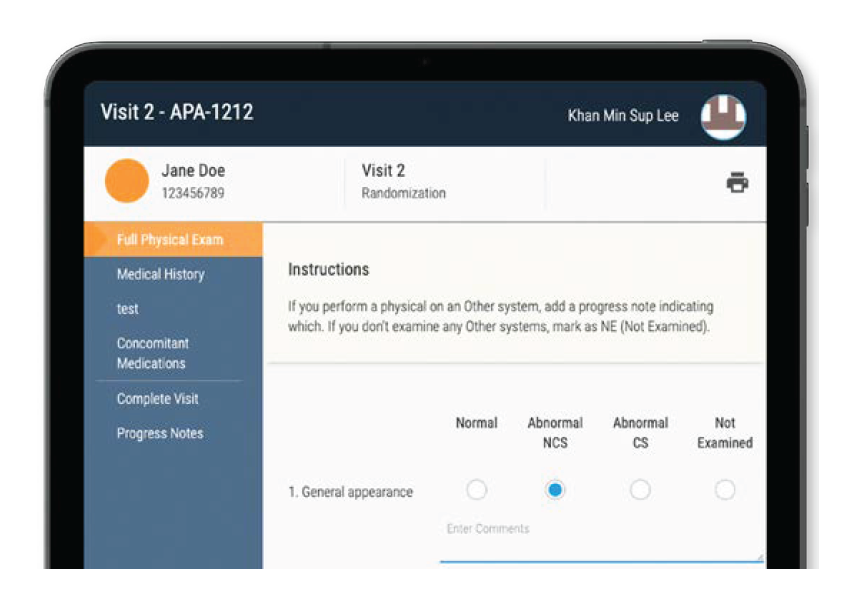Click the printer icon
Image resolution: width=854 pixels, height=598 pixels.
[x=737, y=182]
